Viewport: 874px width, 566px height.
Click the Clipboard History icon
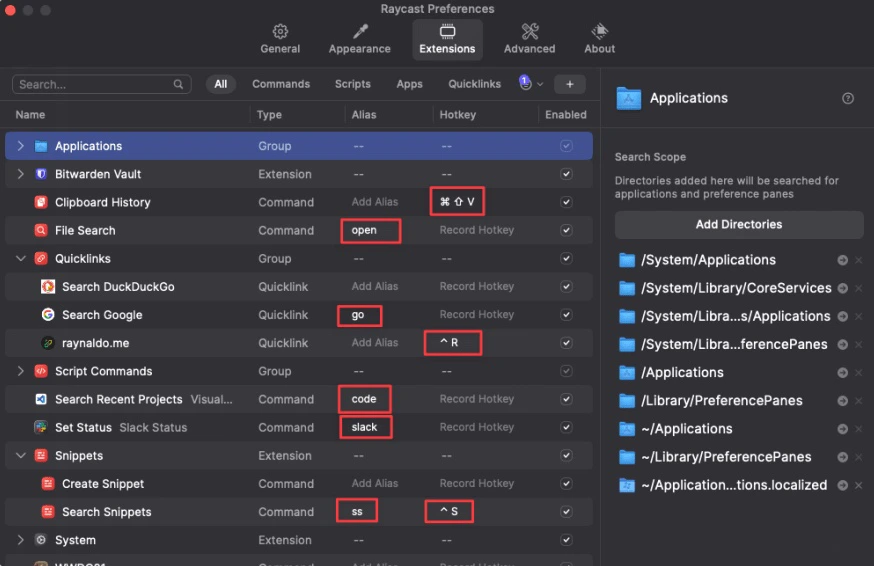41,202
